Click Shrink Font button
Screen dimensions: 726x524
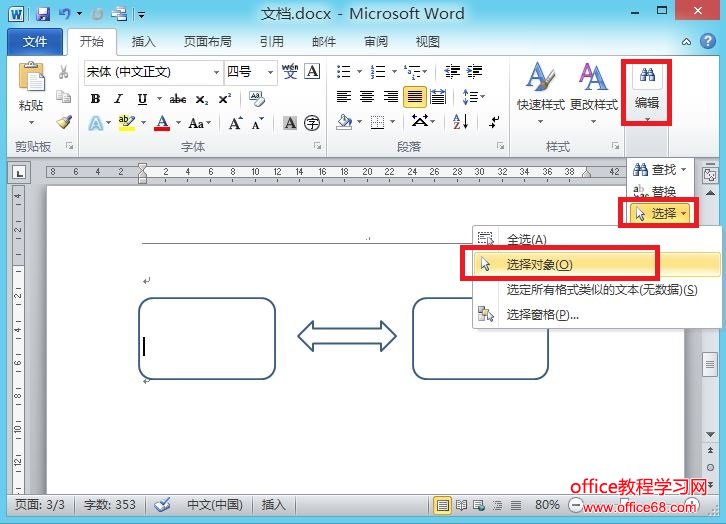point(257,123)
